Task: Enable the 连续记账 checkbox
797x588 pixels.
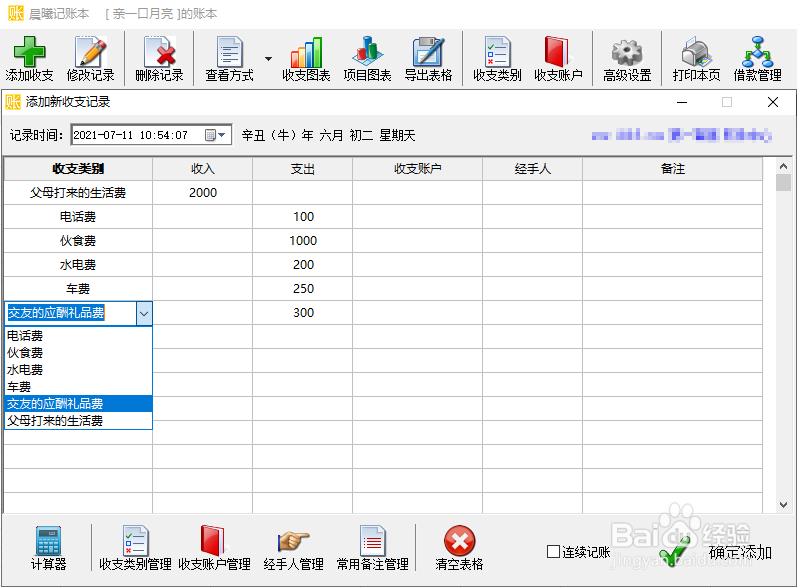Action: coord(553,552)
